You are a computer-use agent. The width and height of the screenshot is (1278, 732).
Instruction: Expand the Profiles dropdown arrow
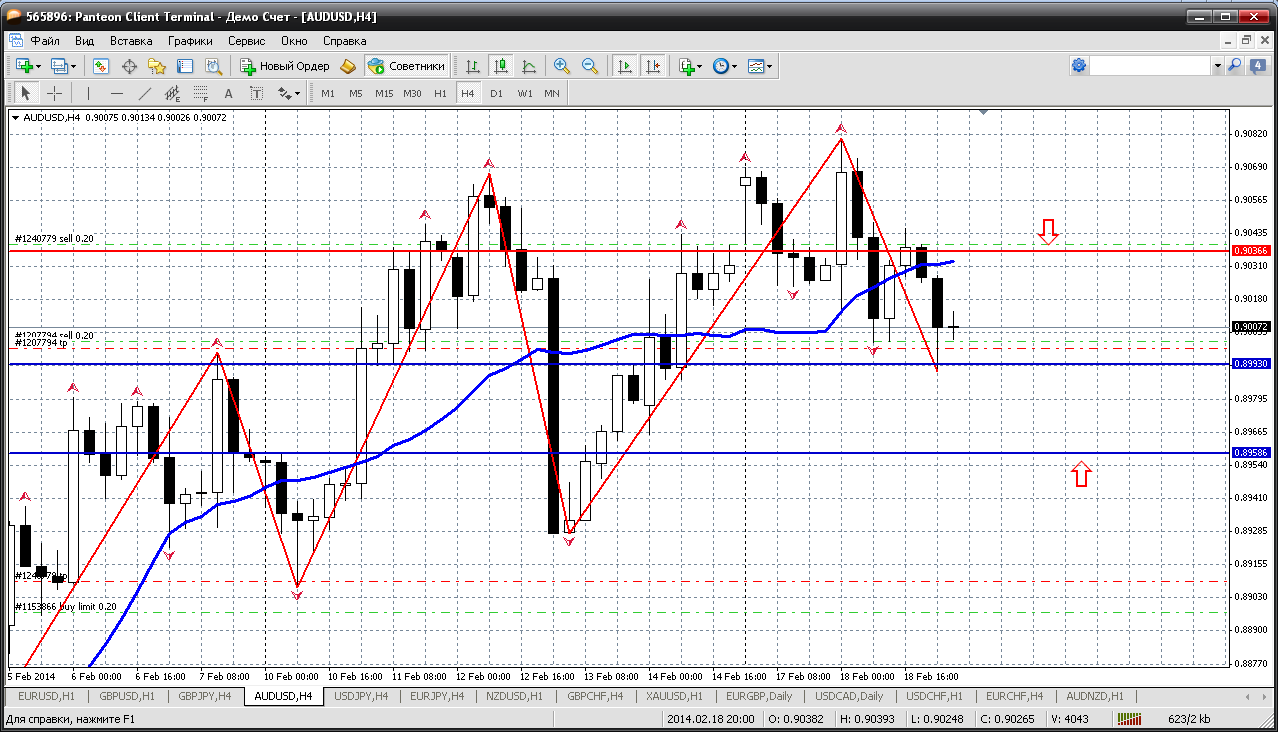(74, 66)
